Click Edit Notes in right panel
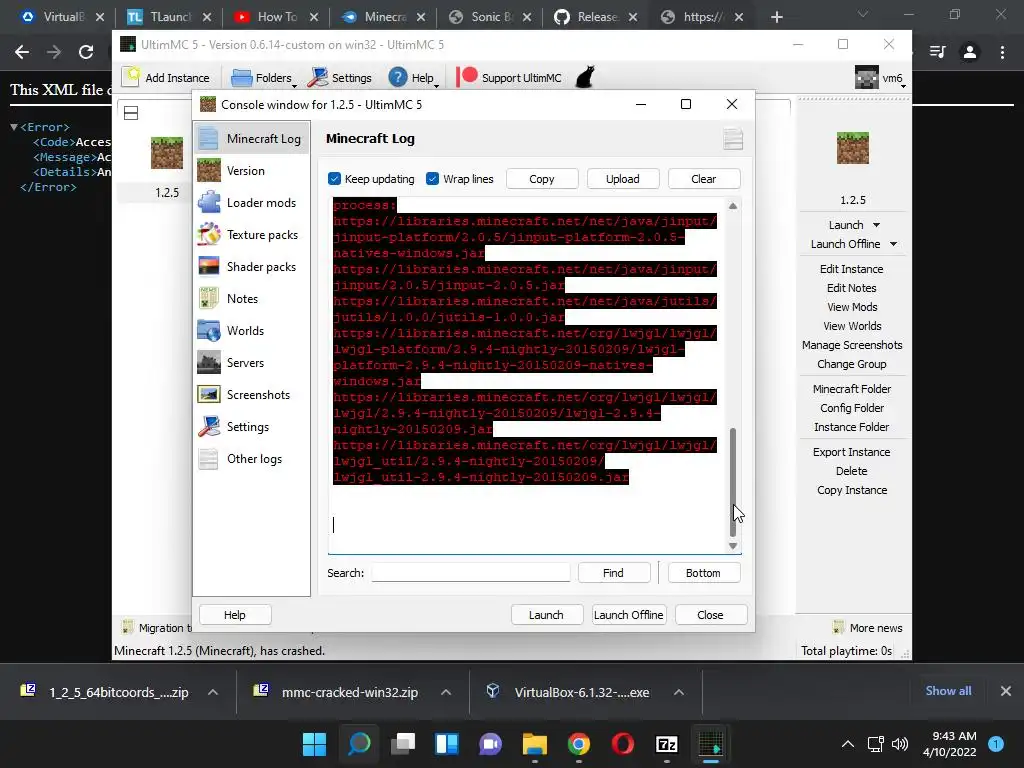This screenshot has width=1024, height=768. (x=852, y=288)
